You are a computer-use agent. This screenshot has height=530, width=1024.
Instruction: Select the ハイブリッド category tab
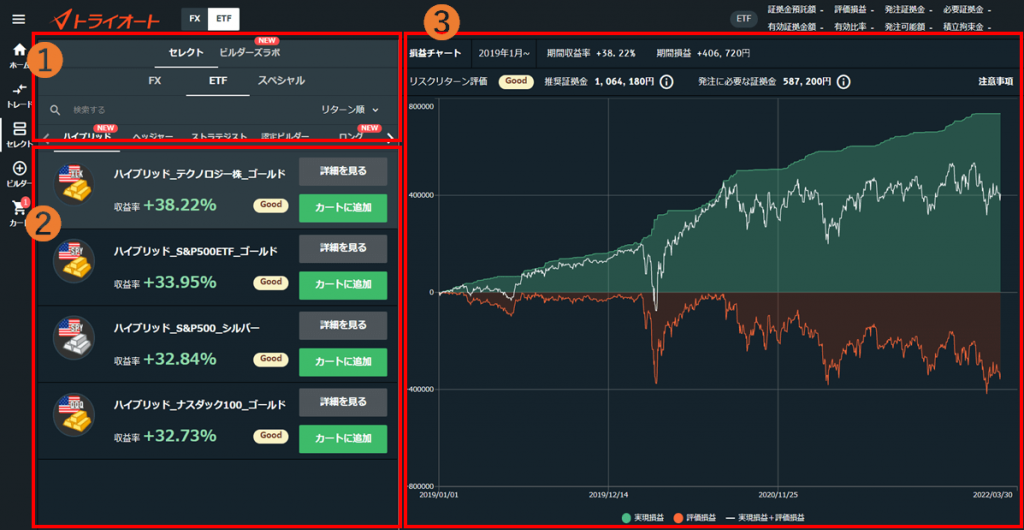click(88, 136)
